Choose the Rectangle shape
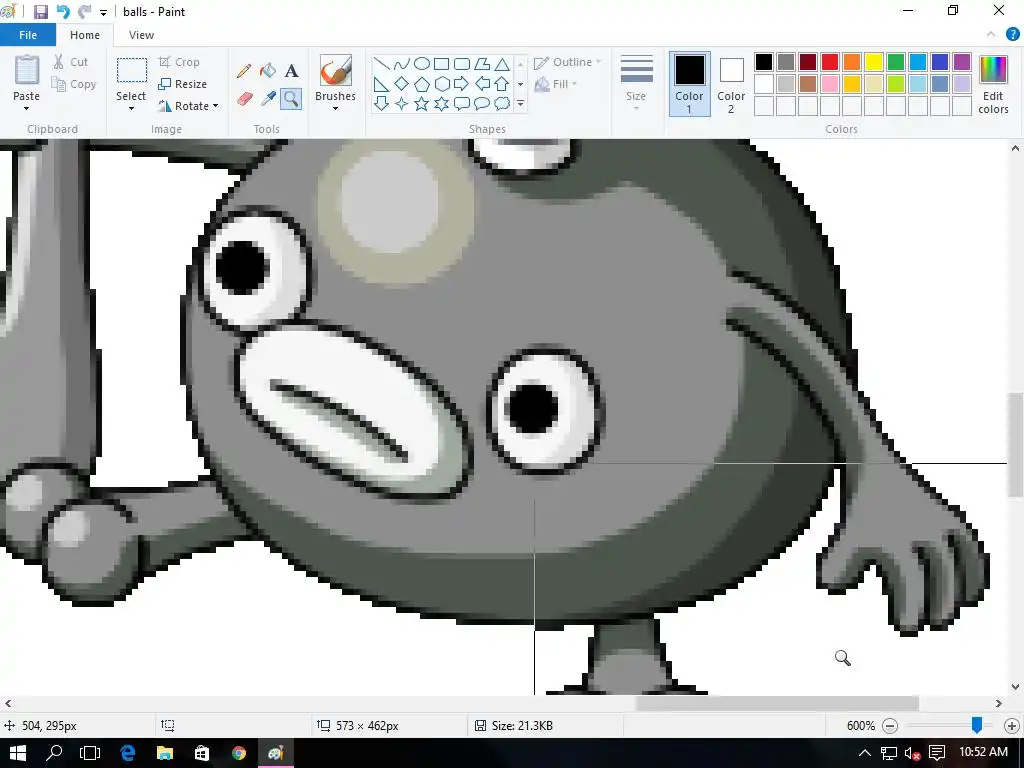Screen dimensions: 1024x768 [x=441, y=64]
